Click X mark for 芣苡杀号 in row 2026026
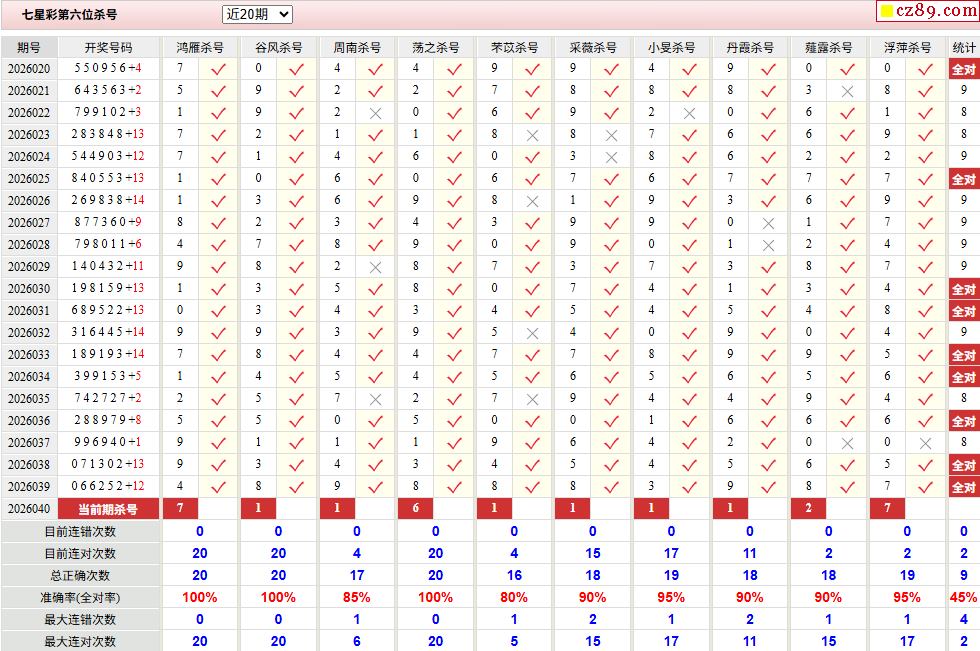980x651 pixels. tap(532, 201)
